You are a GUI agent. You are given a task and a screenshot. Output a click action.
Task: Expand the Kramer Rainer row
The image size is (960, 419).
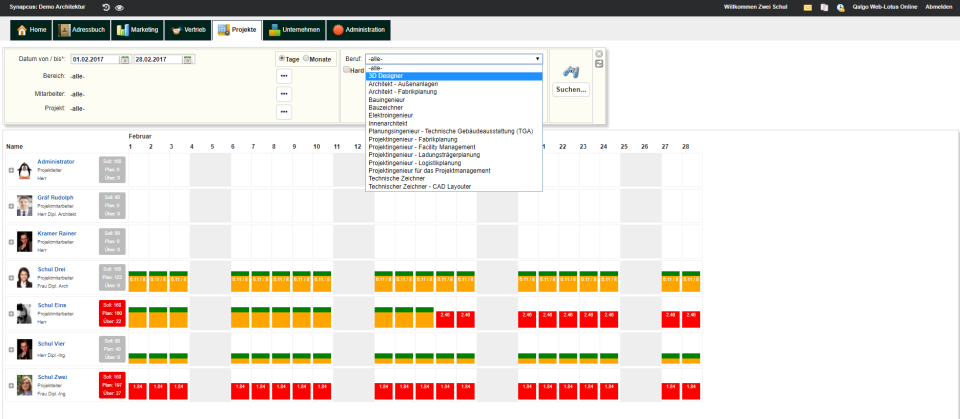[11, 242]
